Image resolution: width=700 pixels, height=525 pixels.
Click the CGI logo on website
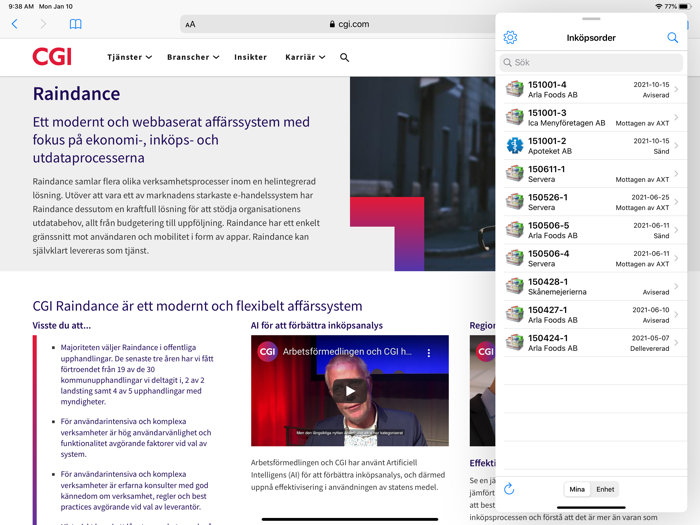click(x=52, y=57)
